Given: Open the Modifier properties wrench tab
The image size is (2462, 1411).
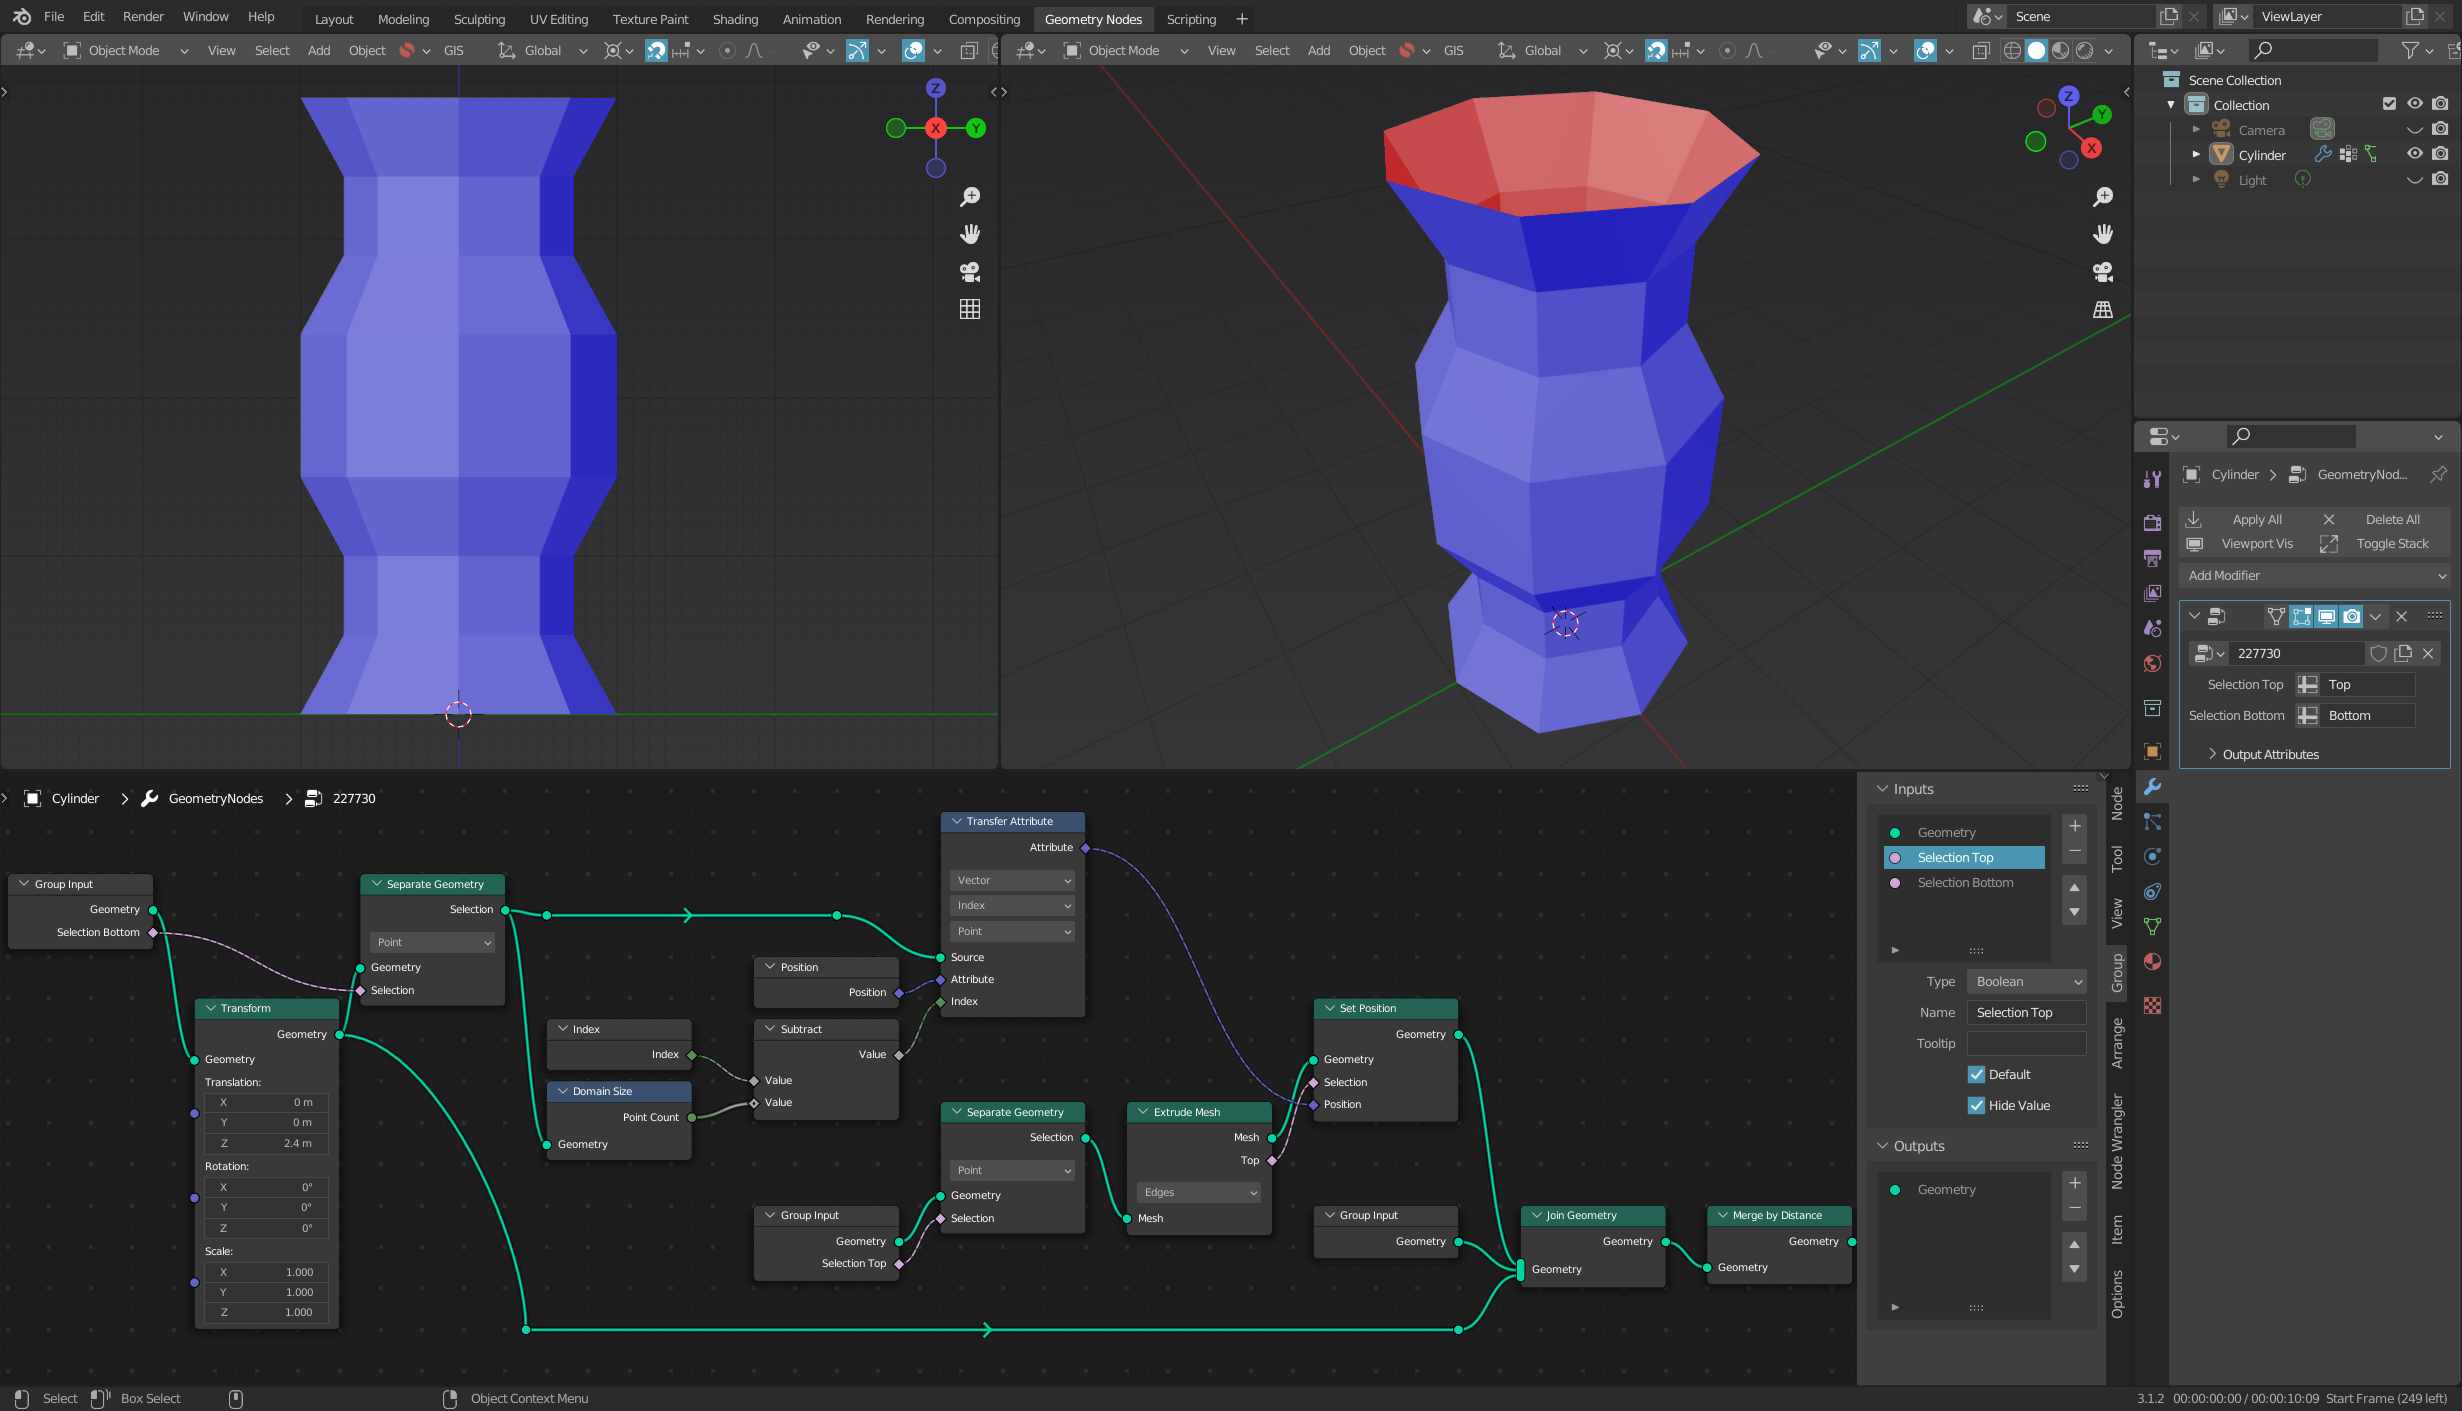Looking at the screenshot, I should (x=2152, y=787).
